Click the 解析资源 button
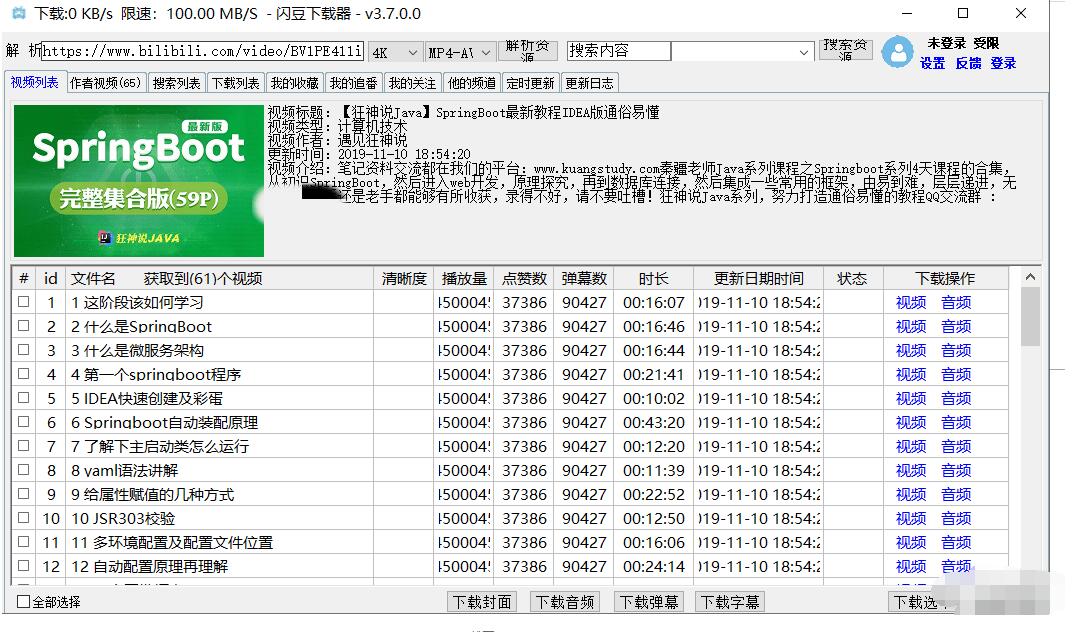The height and width of the screenshot is (632, 1074). (527, 51)
